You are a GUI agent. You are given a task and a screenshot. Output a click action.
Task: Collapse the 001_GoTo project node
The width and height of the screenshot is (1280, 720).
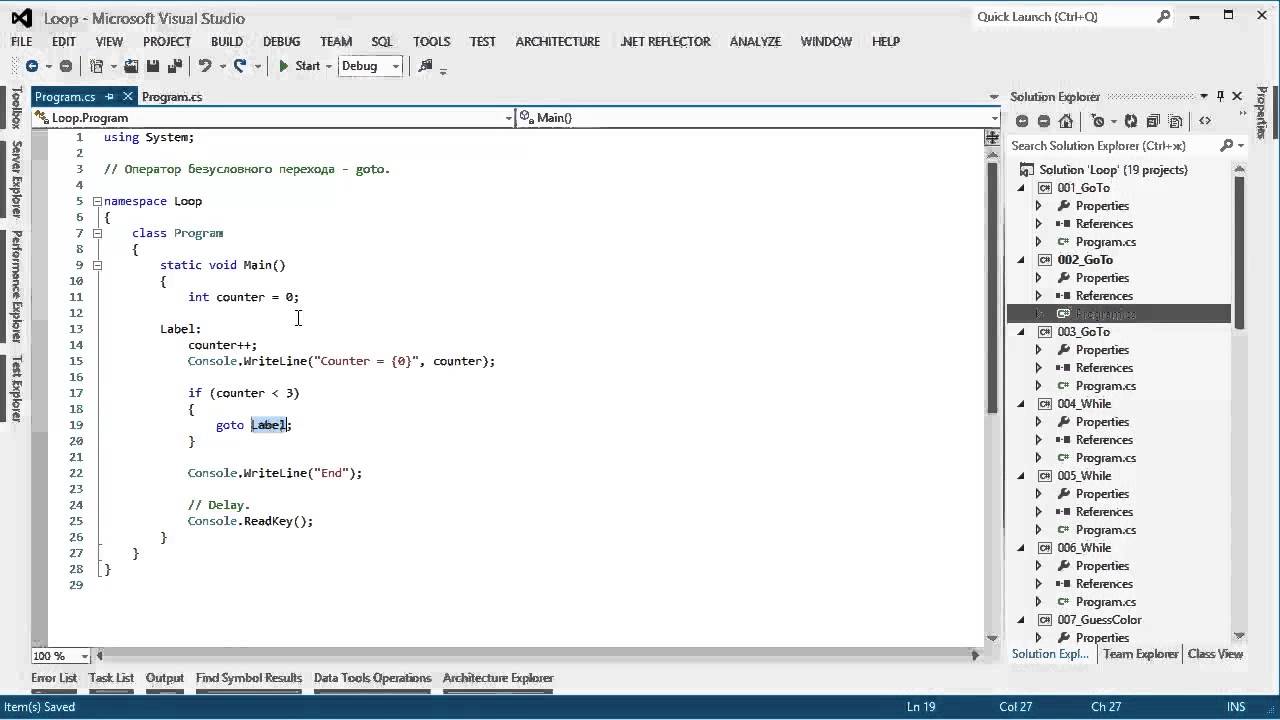(x=1021, y=188)
